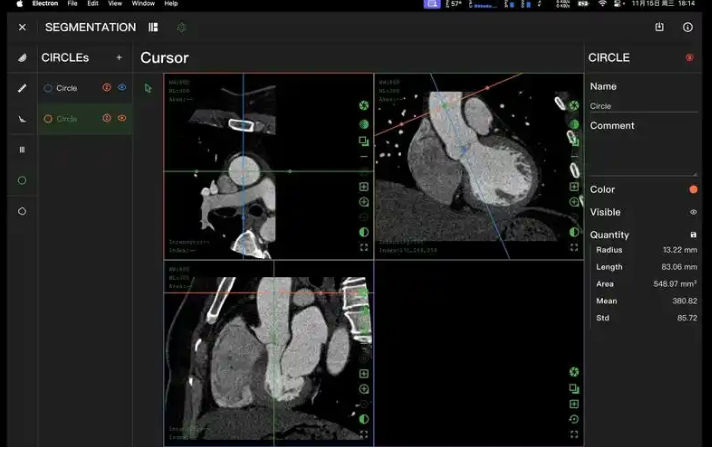
Task: Click the square plus icon in bottom-left view
Action: [364, 374]
